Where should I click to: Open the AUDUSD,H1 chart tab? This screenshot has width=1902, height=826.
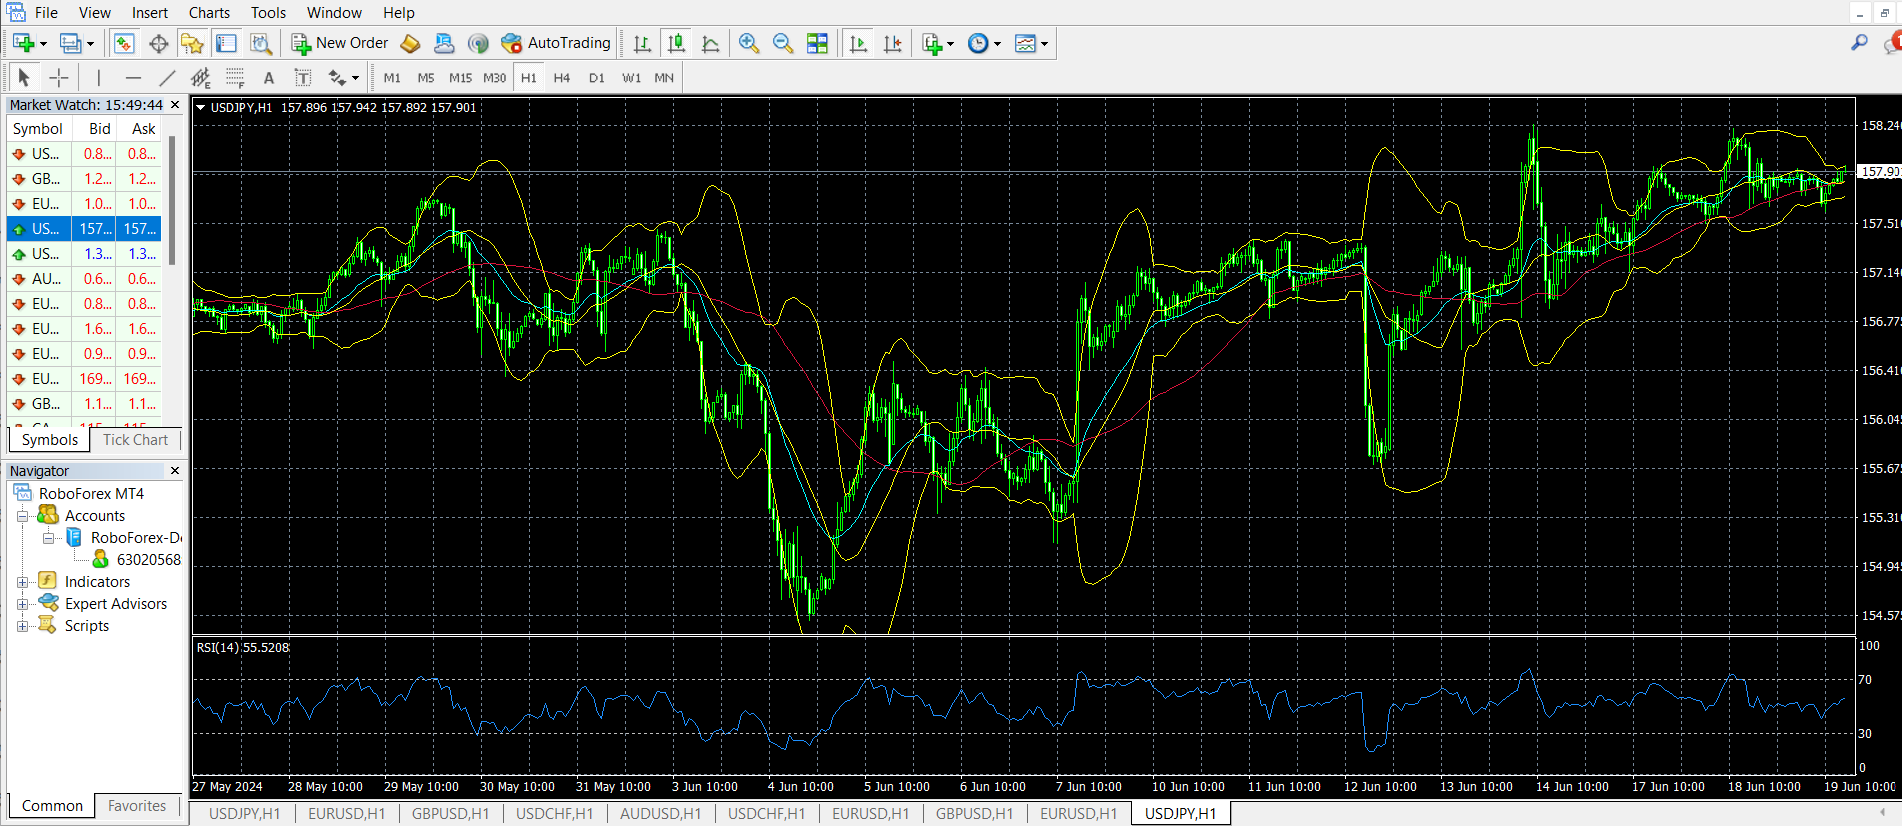click(660, 813)
